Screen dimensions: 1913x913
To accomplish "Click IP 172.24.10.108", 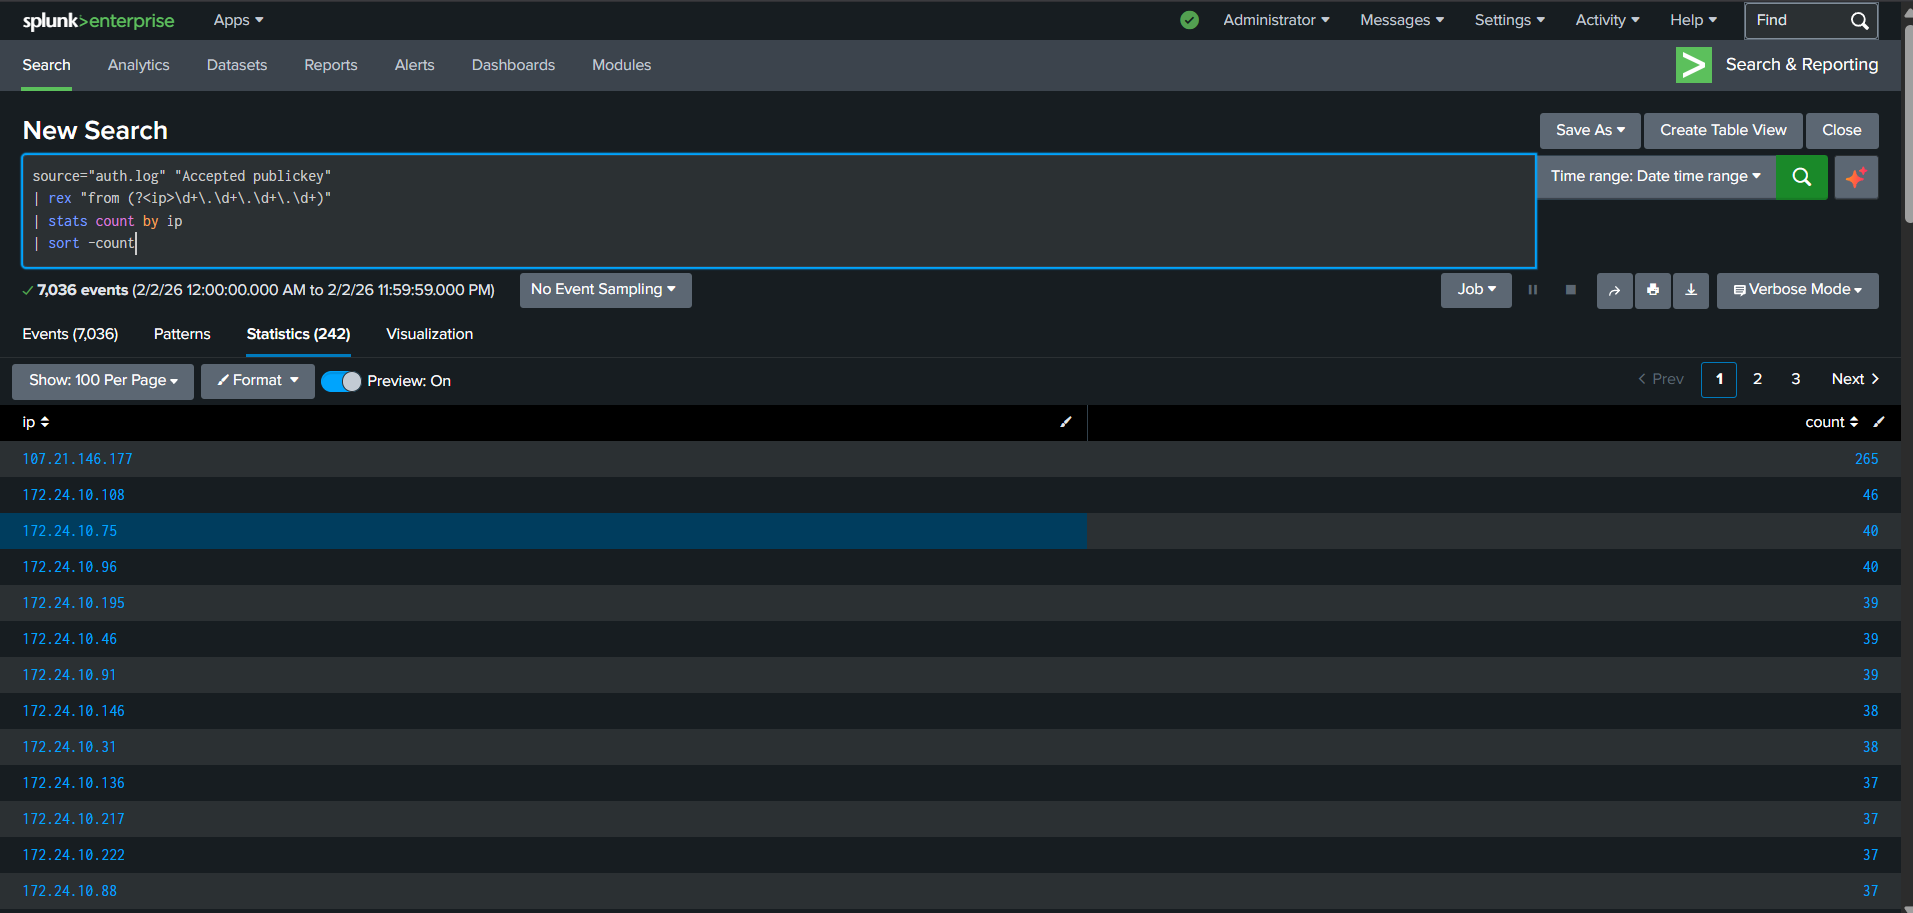I will [x=74, y=495].
